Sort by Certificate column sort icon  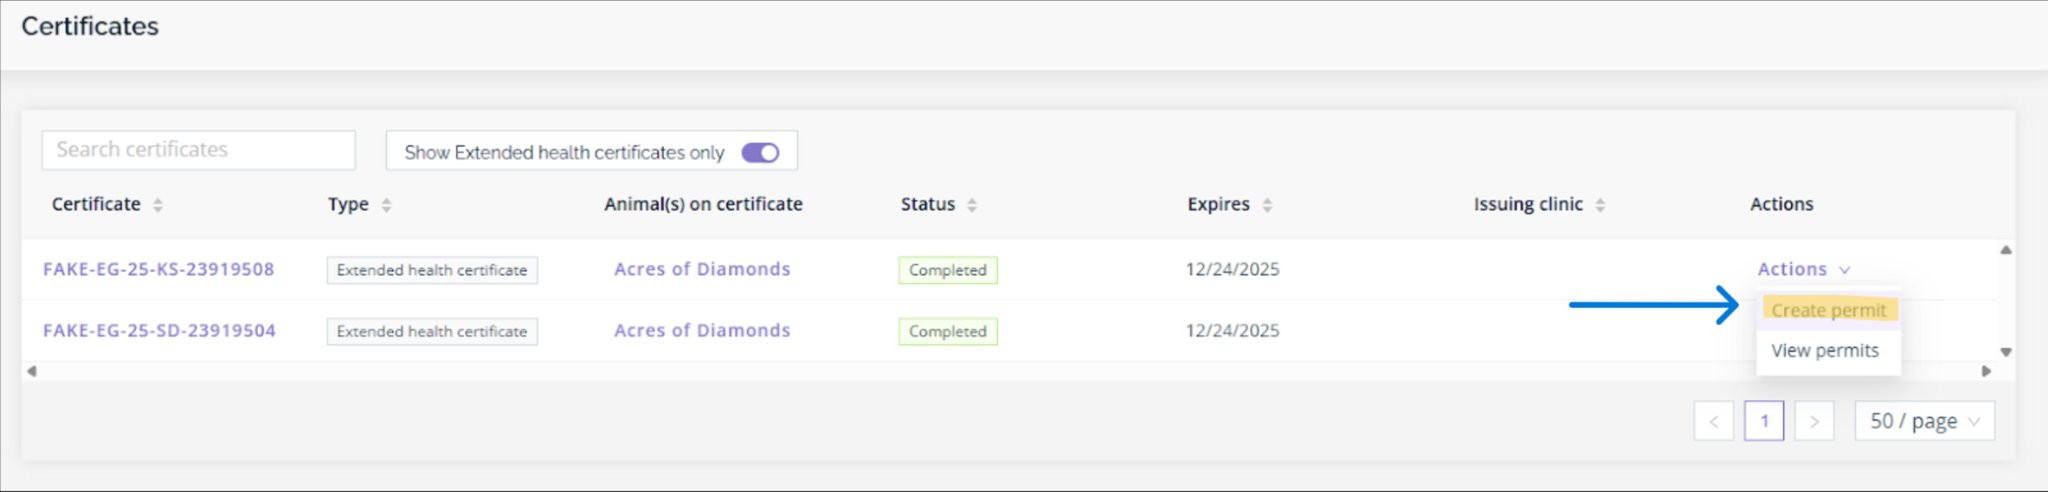pos(158,205)
